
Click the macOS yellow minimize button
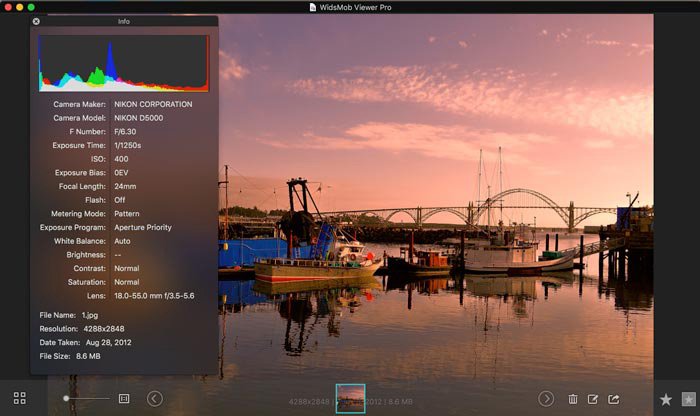[x=19, y=7]
